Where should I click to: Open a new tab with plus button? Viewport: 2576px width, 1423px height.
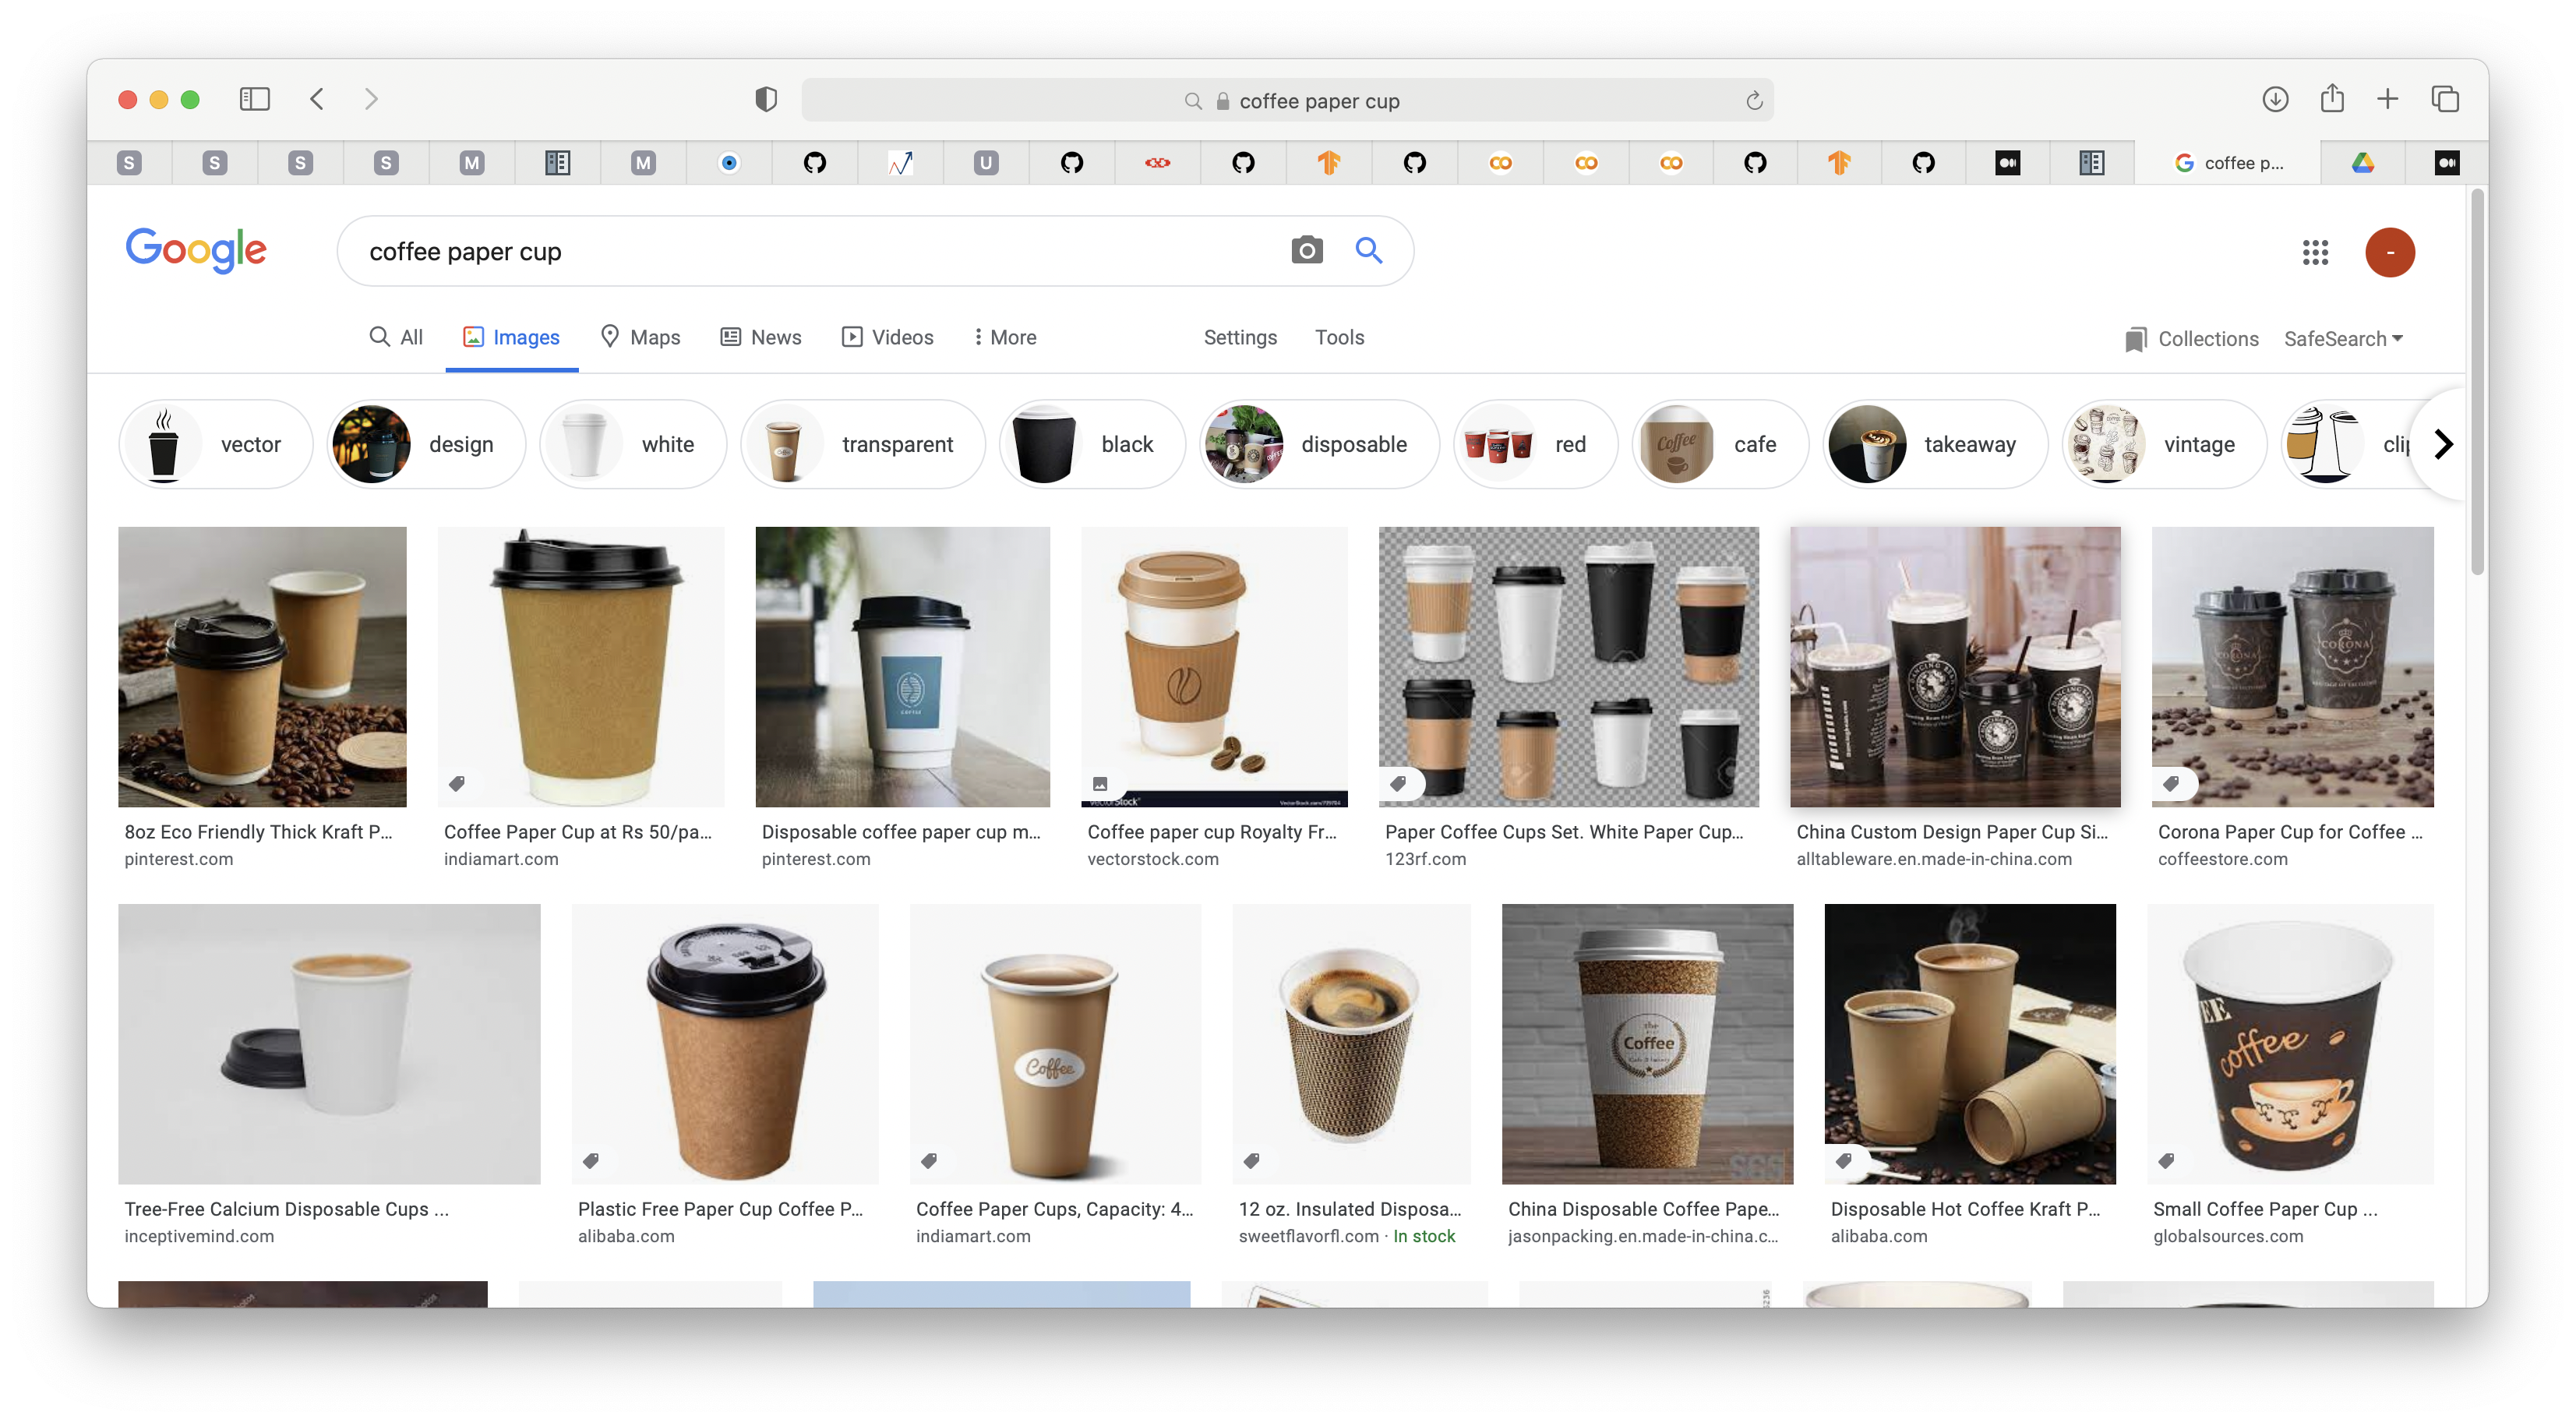click(2388, 99)
